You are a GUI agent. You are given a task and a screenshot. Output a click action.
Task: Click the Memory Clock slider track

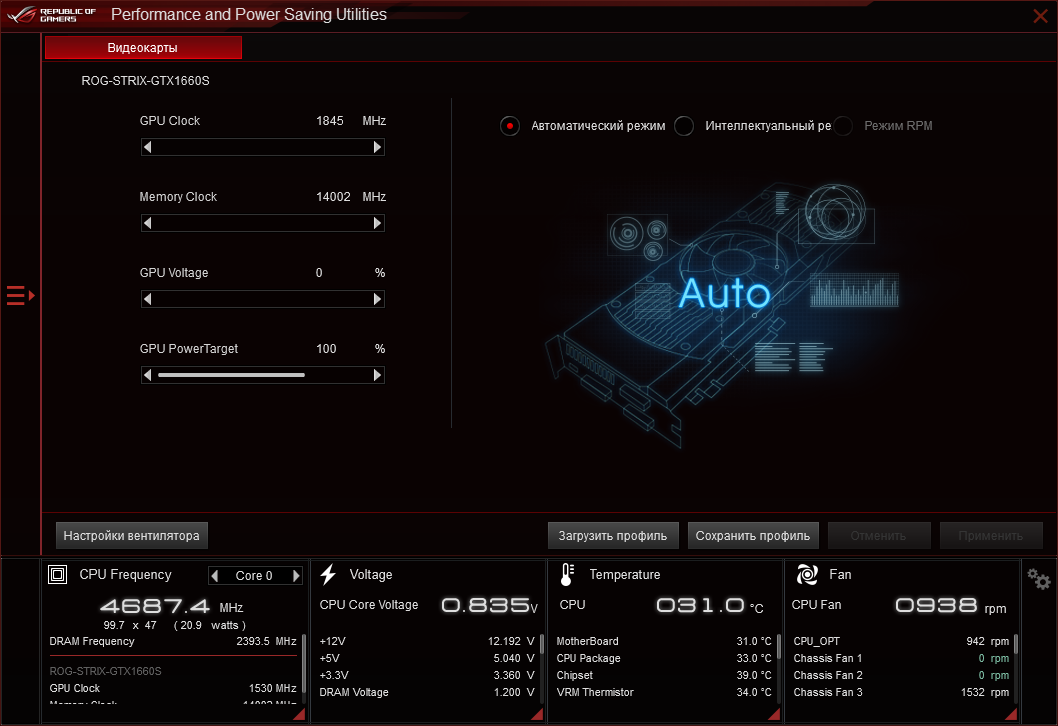(x=262, y=223)
